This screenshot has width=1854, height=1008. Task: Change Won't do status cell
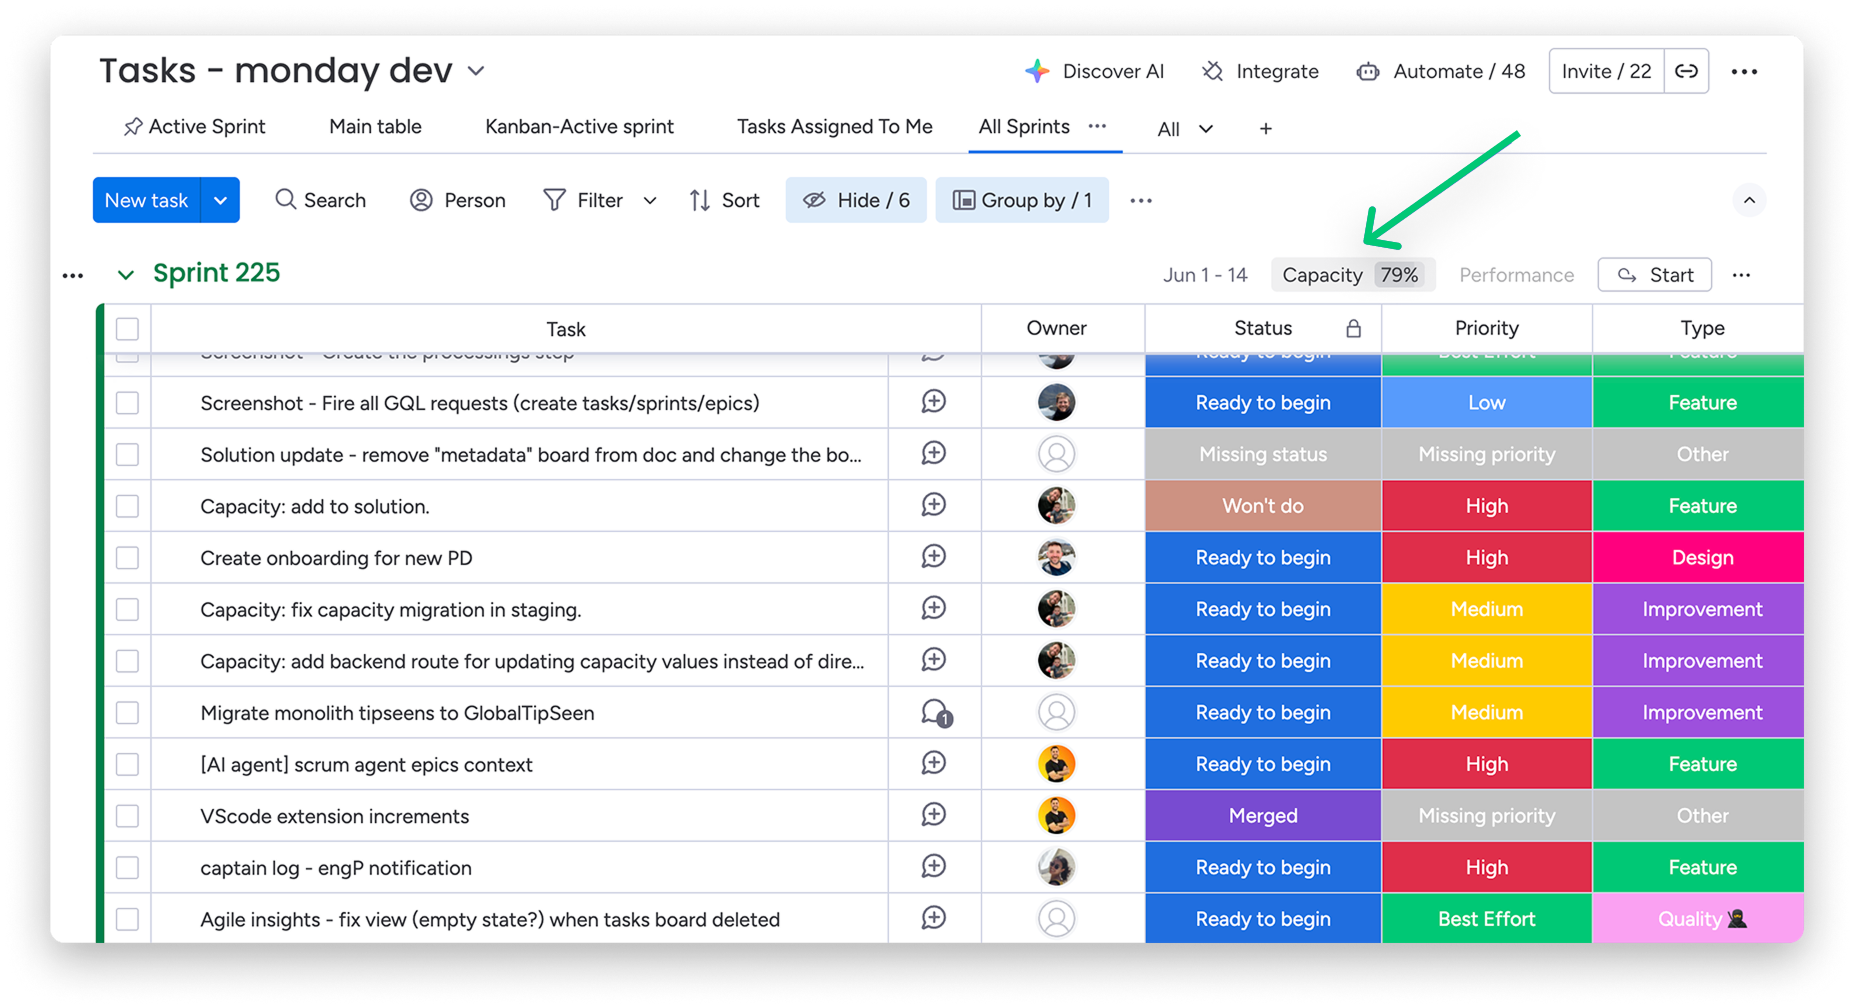pos(1263,506)
